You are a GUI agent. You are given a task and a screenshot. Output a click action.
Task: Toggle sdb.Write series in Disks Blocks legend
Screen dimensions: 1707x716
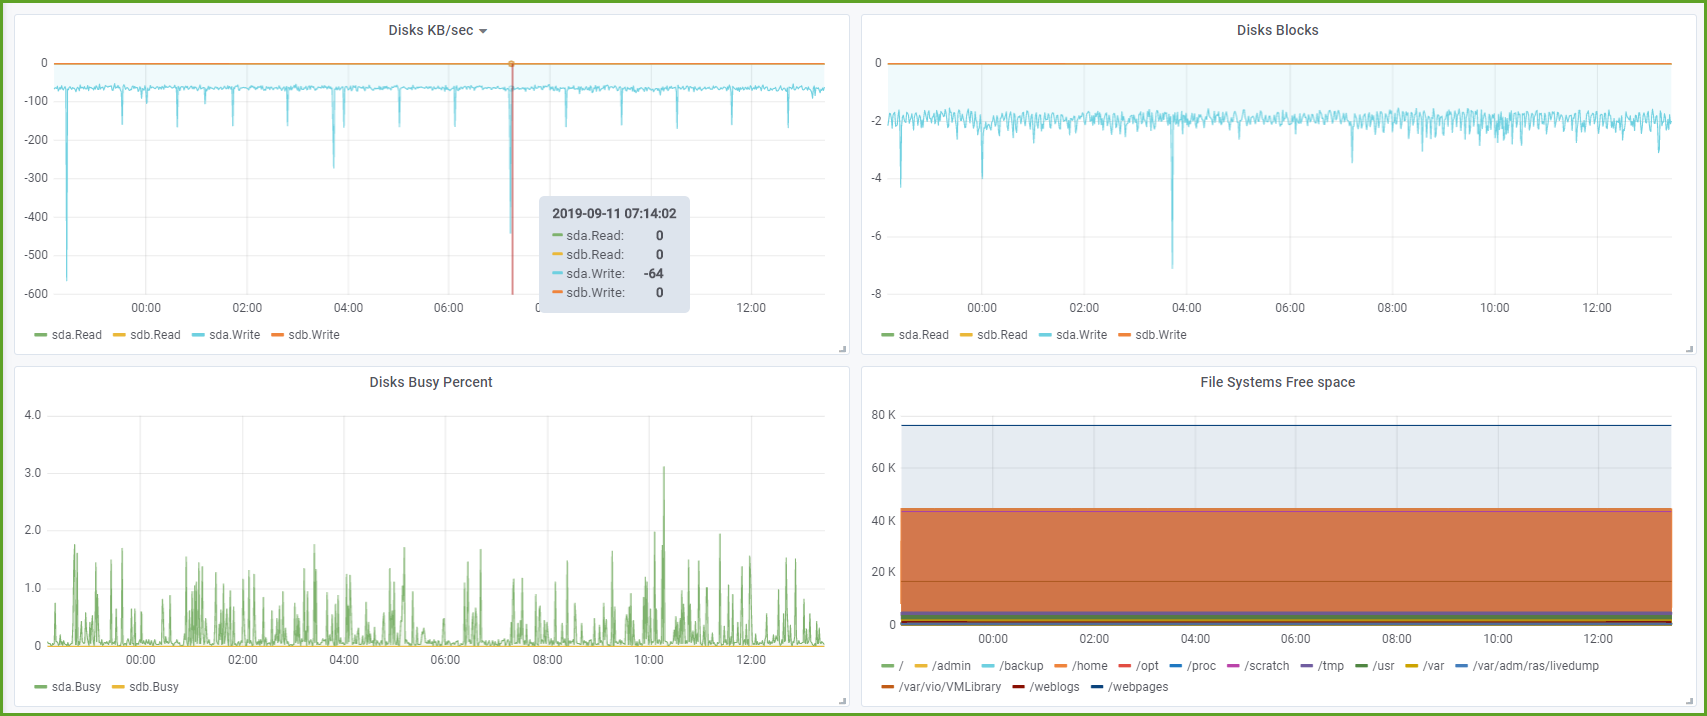click(1152, 335)
